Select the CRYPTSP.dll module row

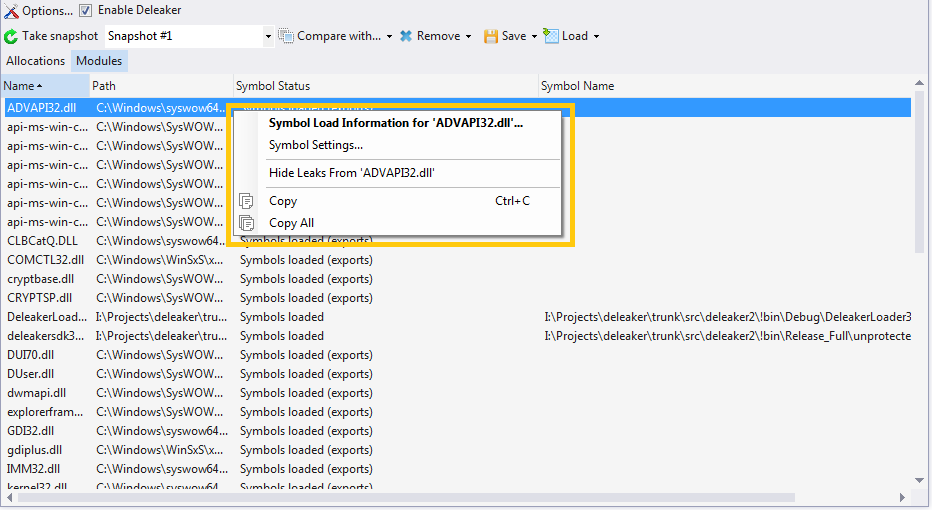pyautogui.click(x=456, y=298)
